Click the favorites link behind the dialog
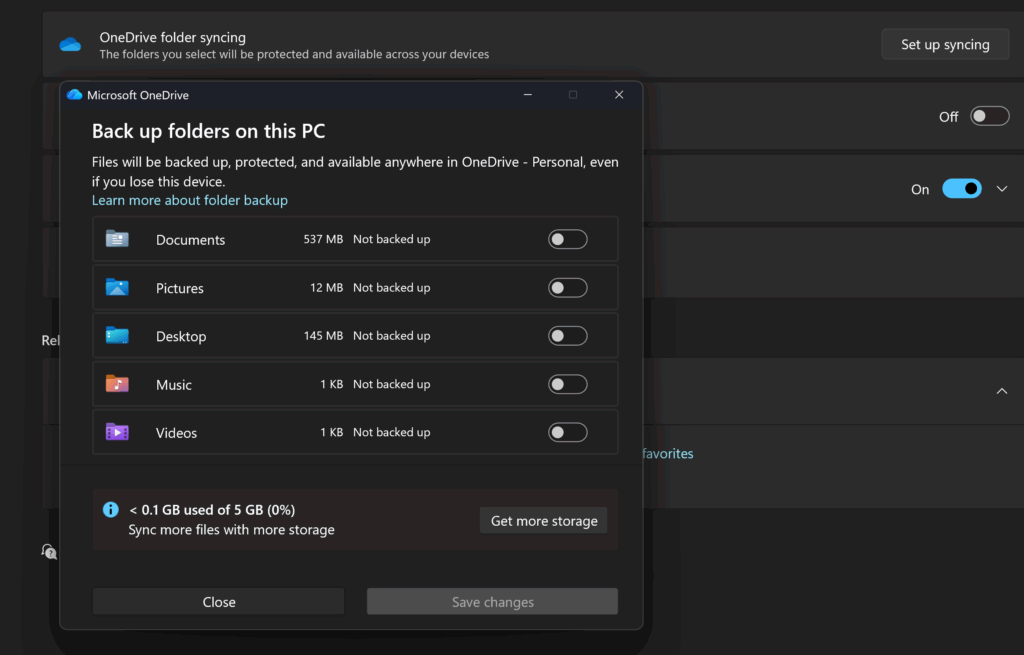 pos(667,453)
